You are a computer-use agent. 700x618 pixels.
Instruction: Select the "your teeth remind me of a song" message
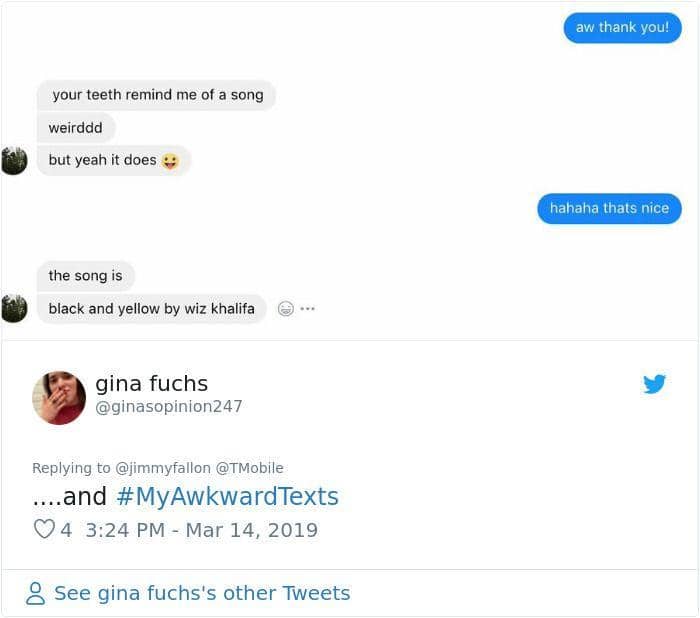[x=157, y=95]
